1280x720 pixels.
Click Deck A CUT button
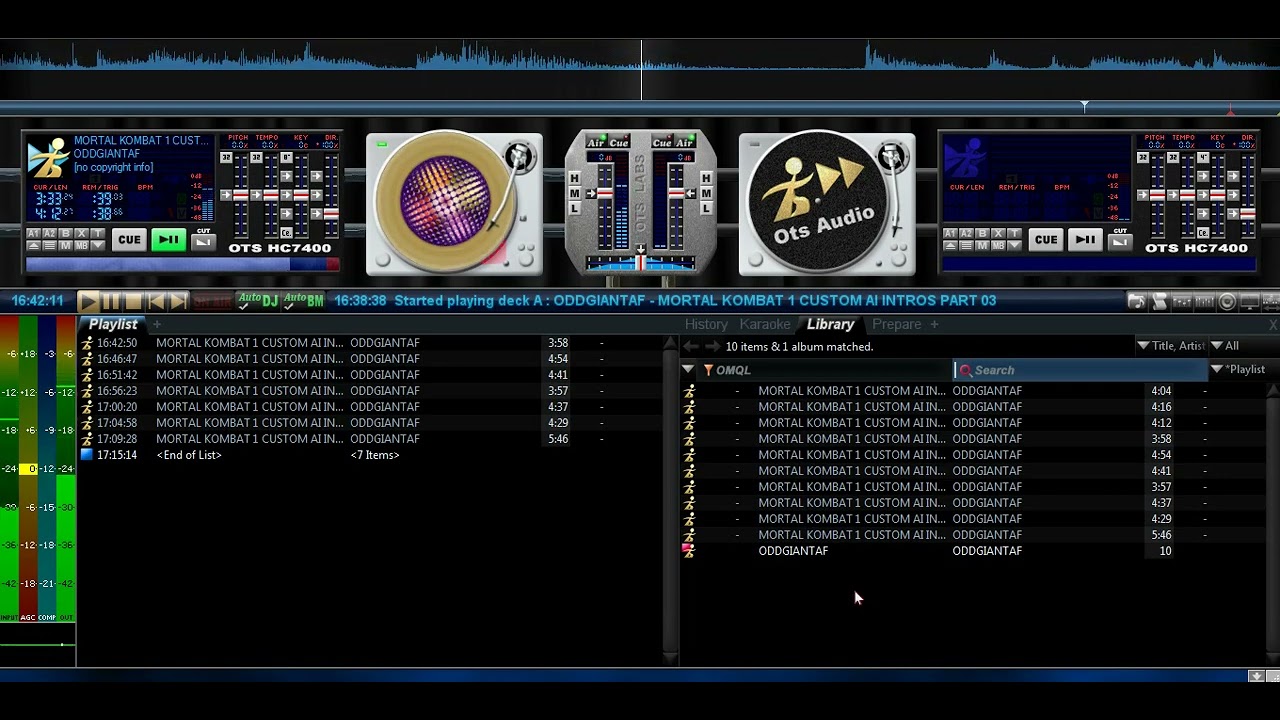point(204,242)
